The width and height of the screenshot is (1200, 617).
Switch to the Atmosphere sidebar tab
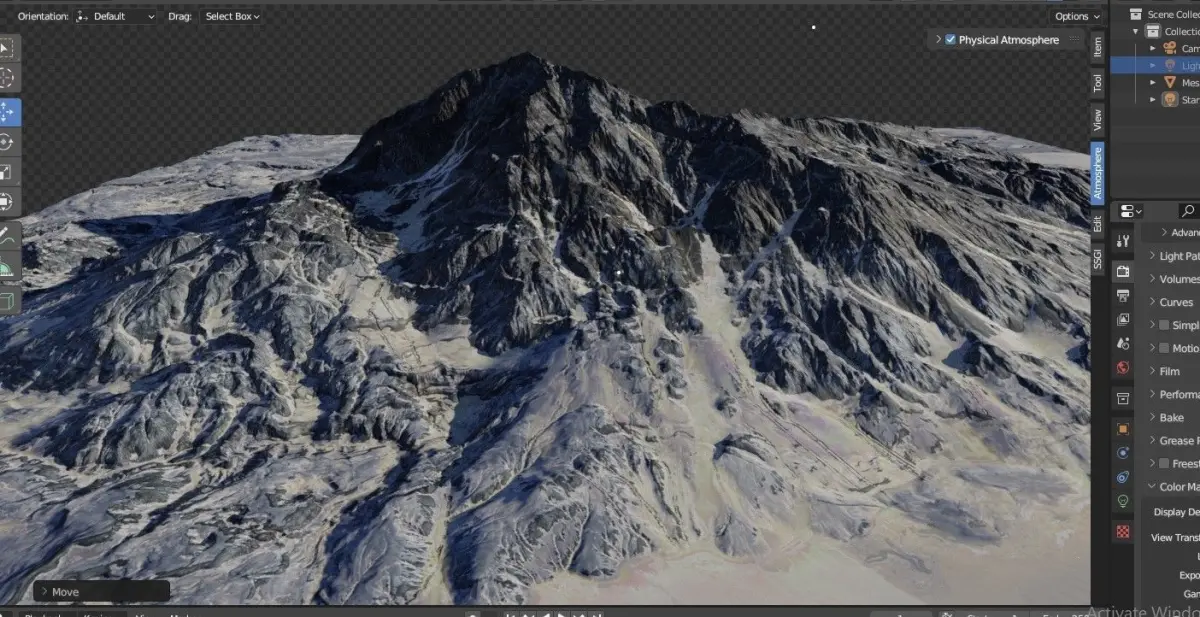pyautogui.click(x=1097, y=173)
